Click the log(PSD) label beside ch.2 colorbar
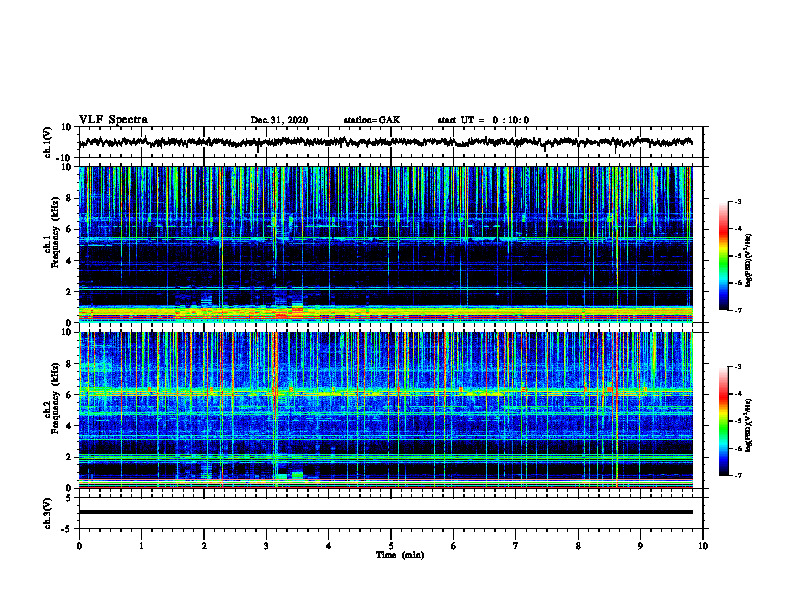Viewport: 792px width, 612px height. [749, 425]
